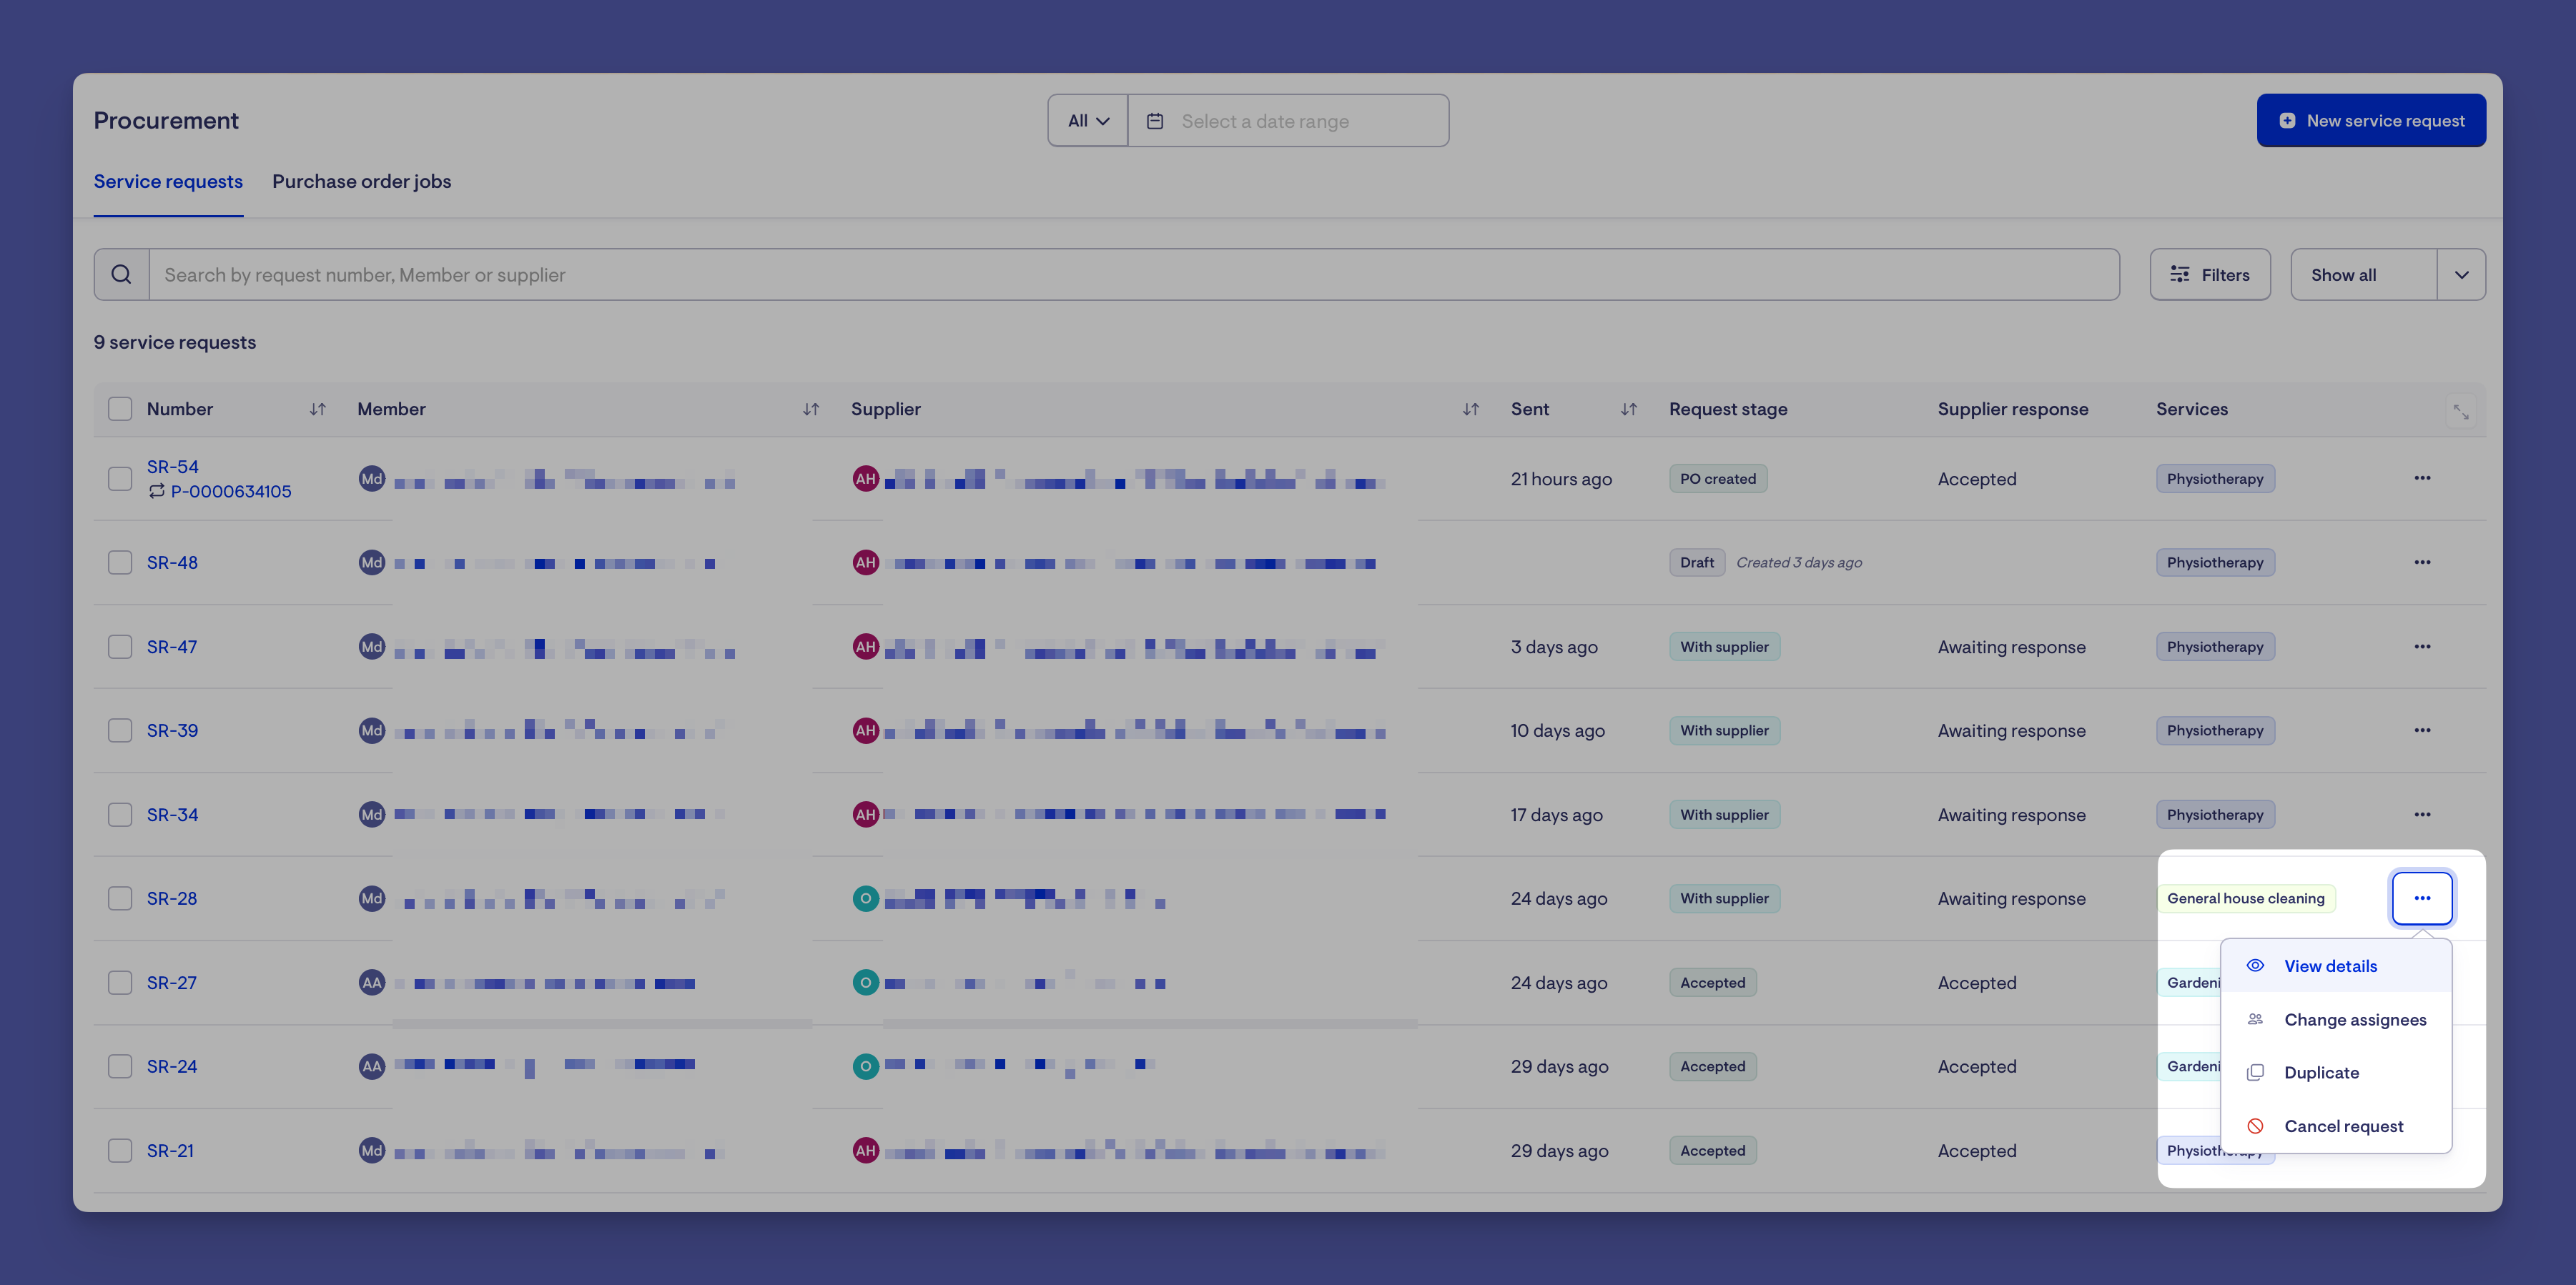Click AA member avatar in SR-27 row
Viewport: 2576px width, 1285px height.
click(372, 982)
